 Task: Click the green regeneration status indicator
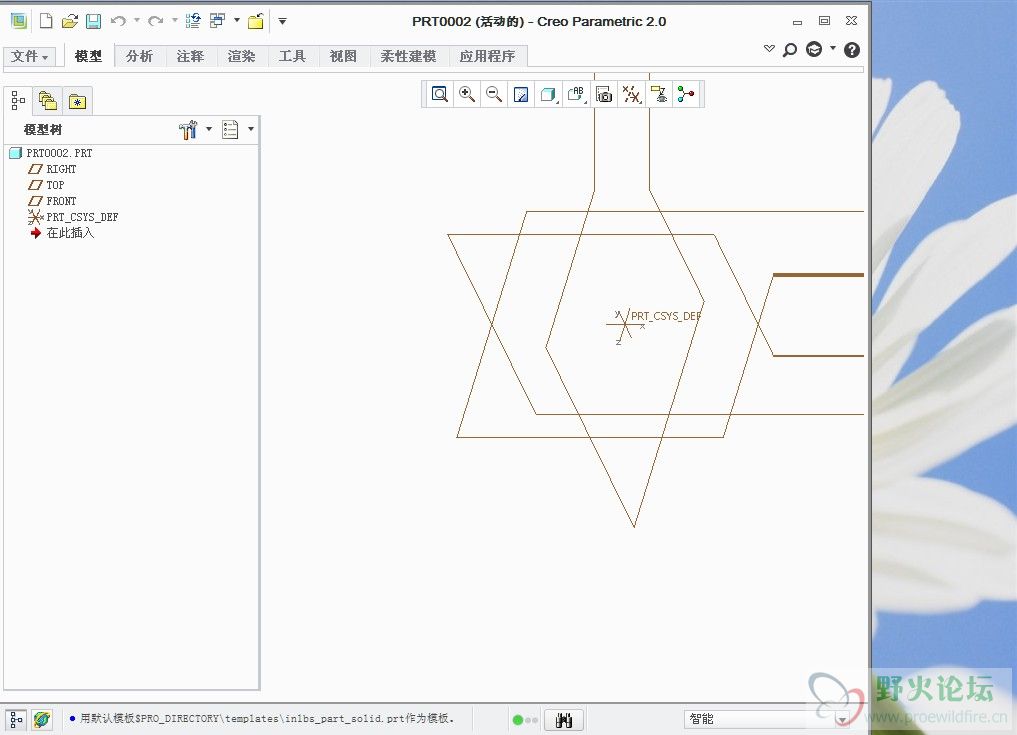518,719
